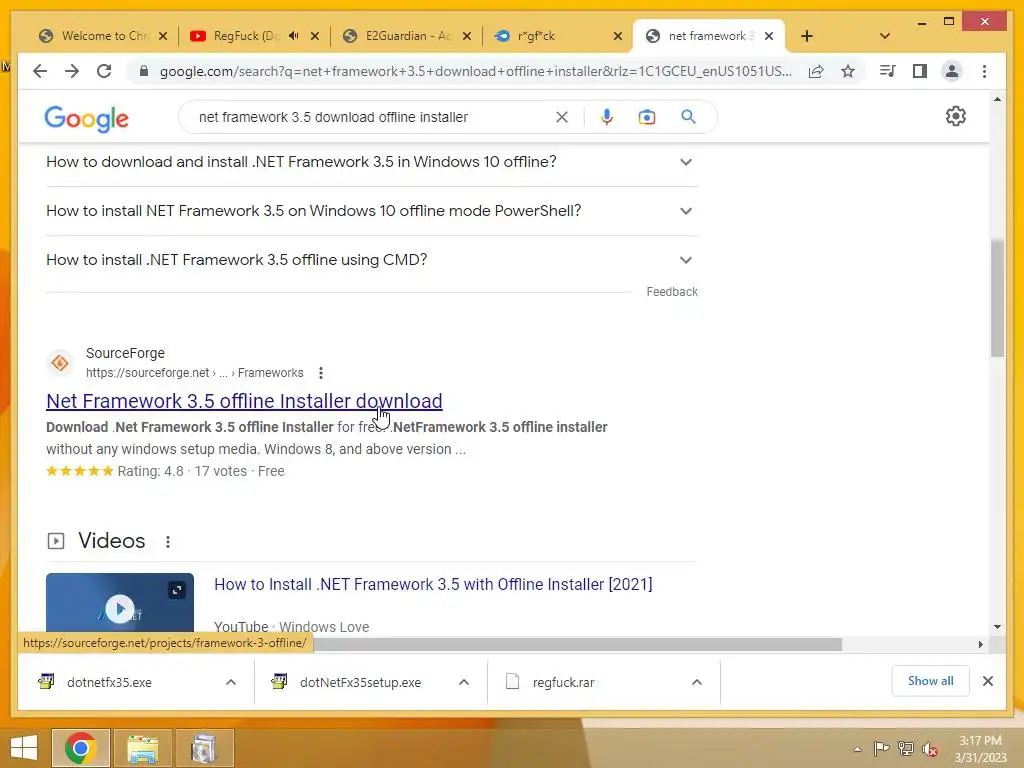The height and width of the screenshot is (768, 1024).
Task: Close the E2Guardian tab
Action: pos(467,36)
